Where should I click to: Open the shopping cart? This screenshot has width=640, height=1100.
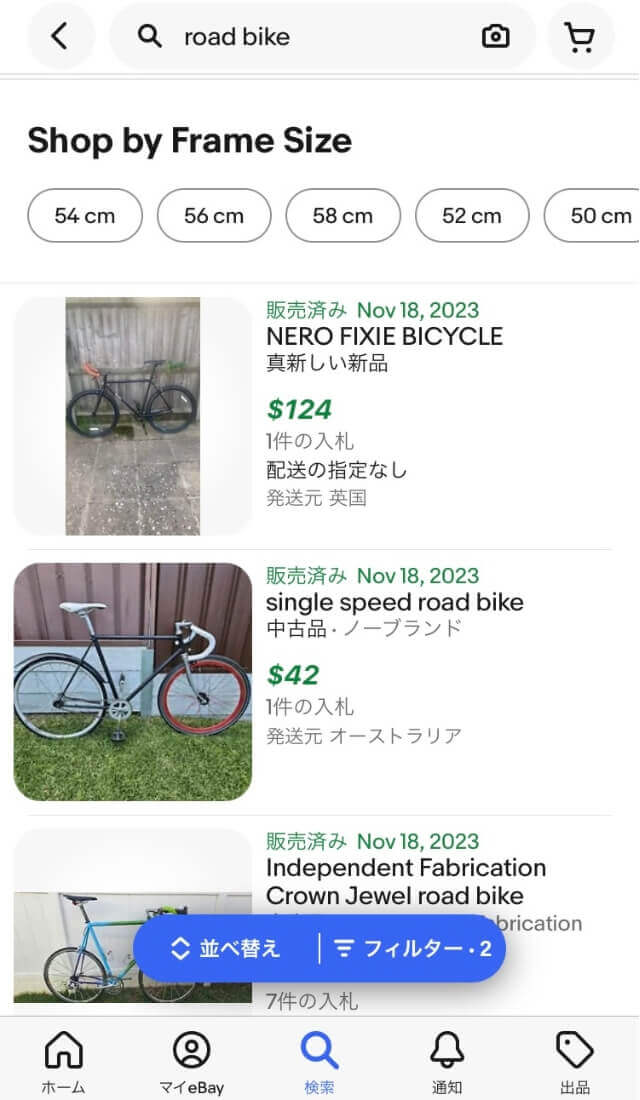coord(580,37)
